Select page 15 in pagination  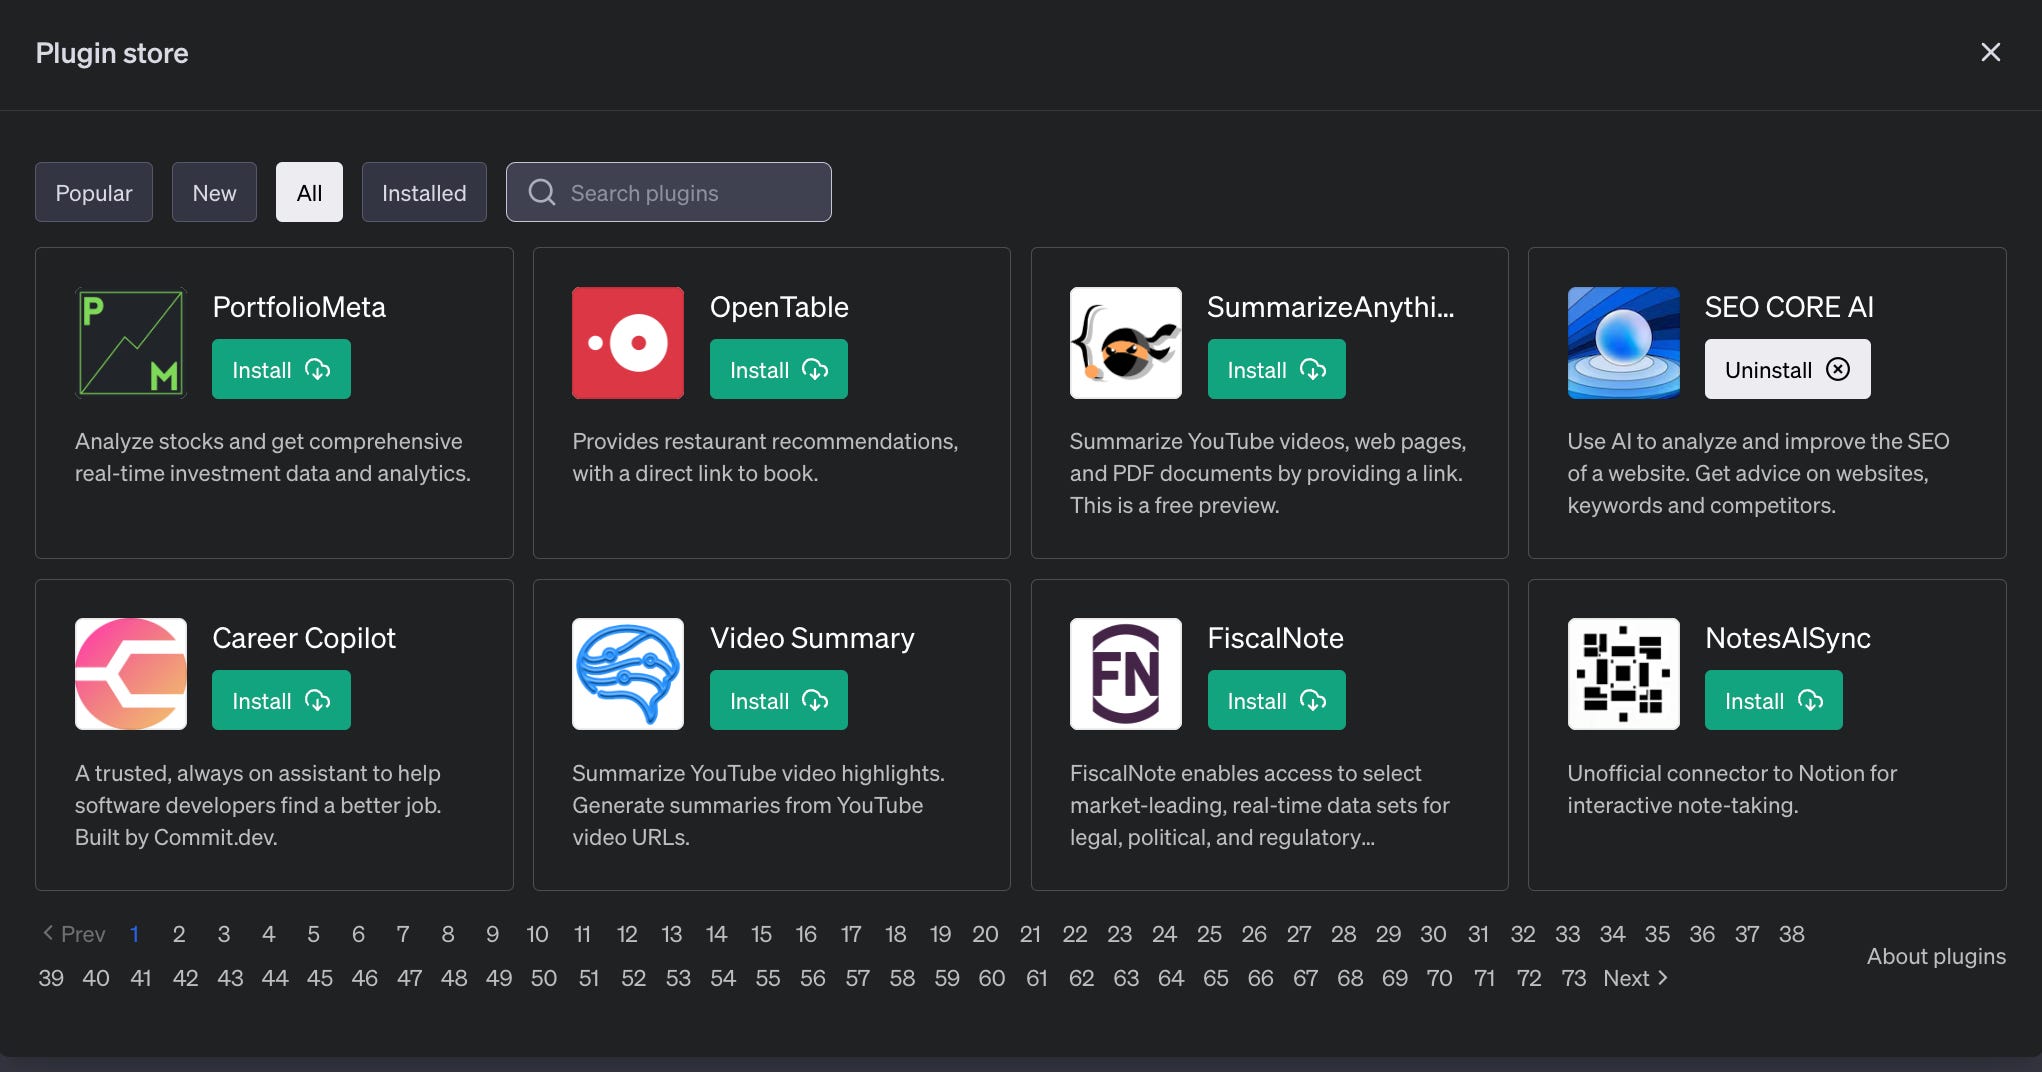[x=761, y=934]
